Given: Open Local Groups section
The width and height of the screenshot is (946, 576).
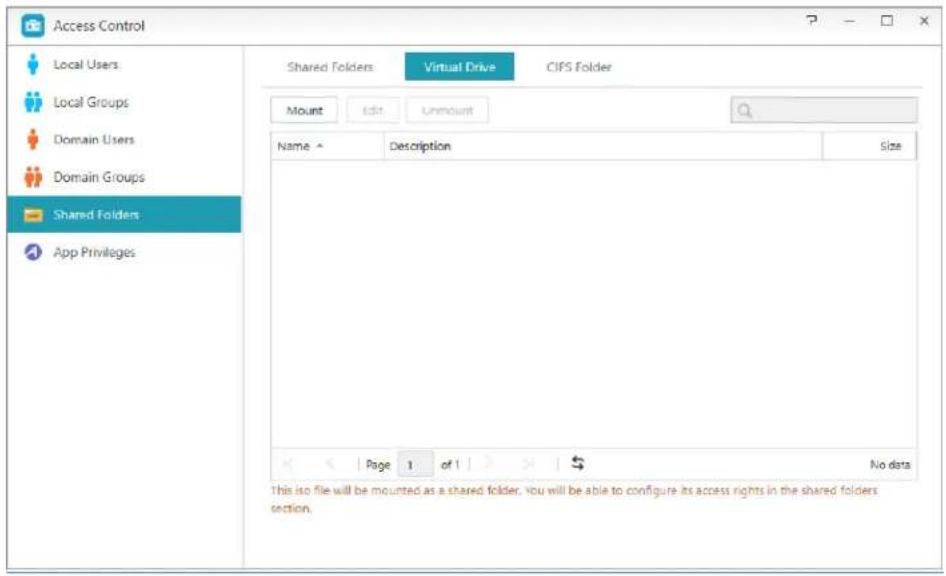Looking at the screenshot, I should coord(124,102).
